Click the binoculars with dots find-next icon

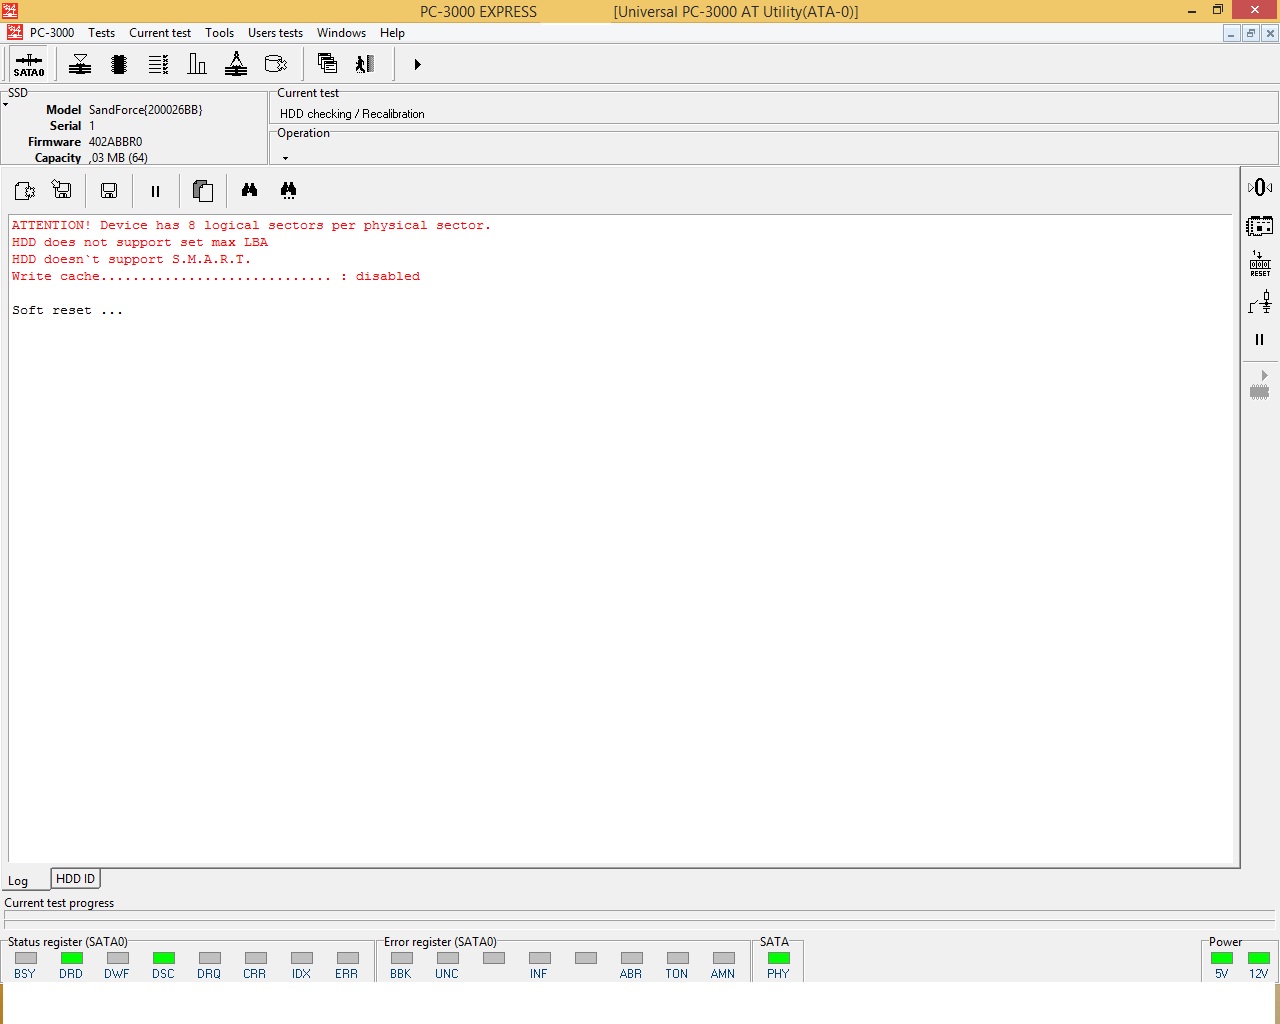(x=288, y=190)
